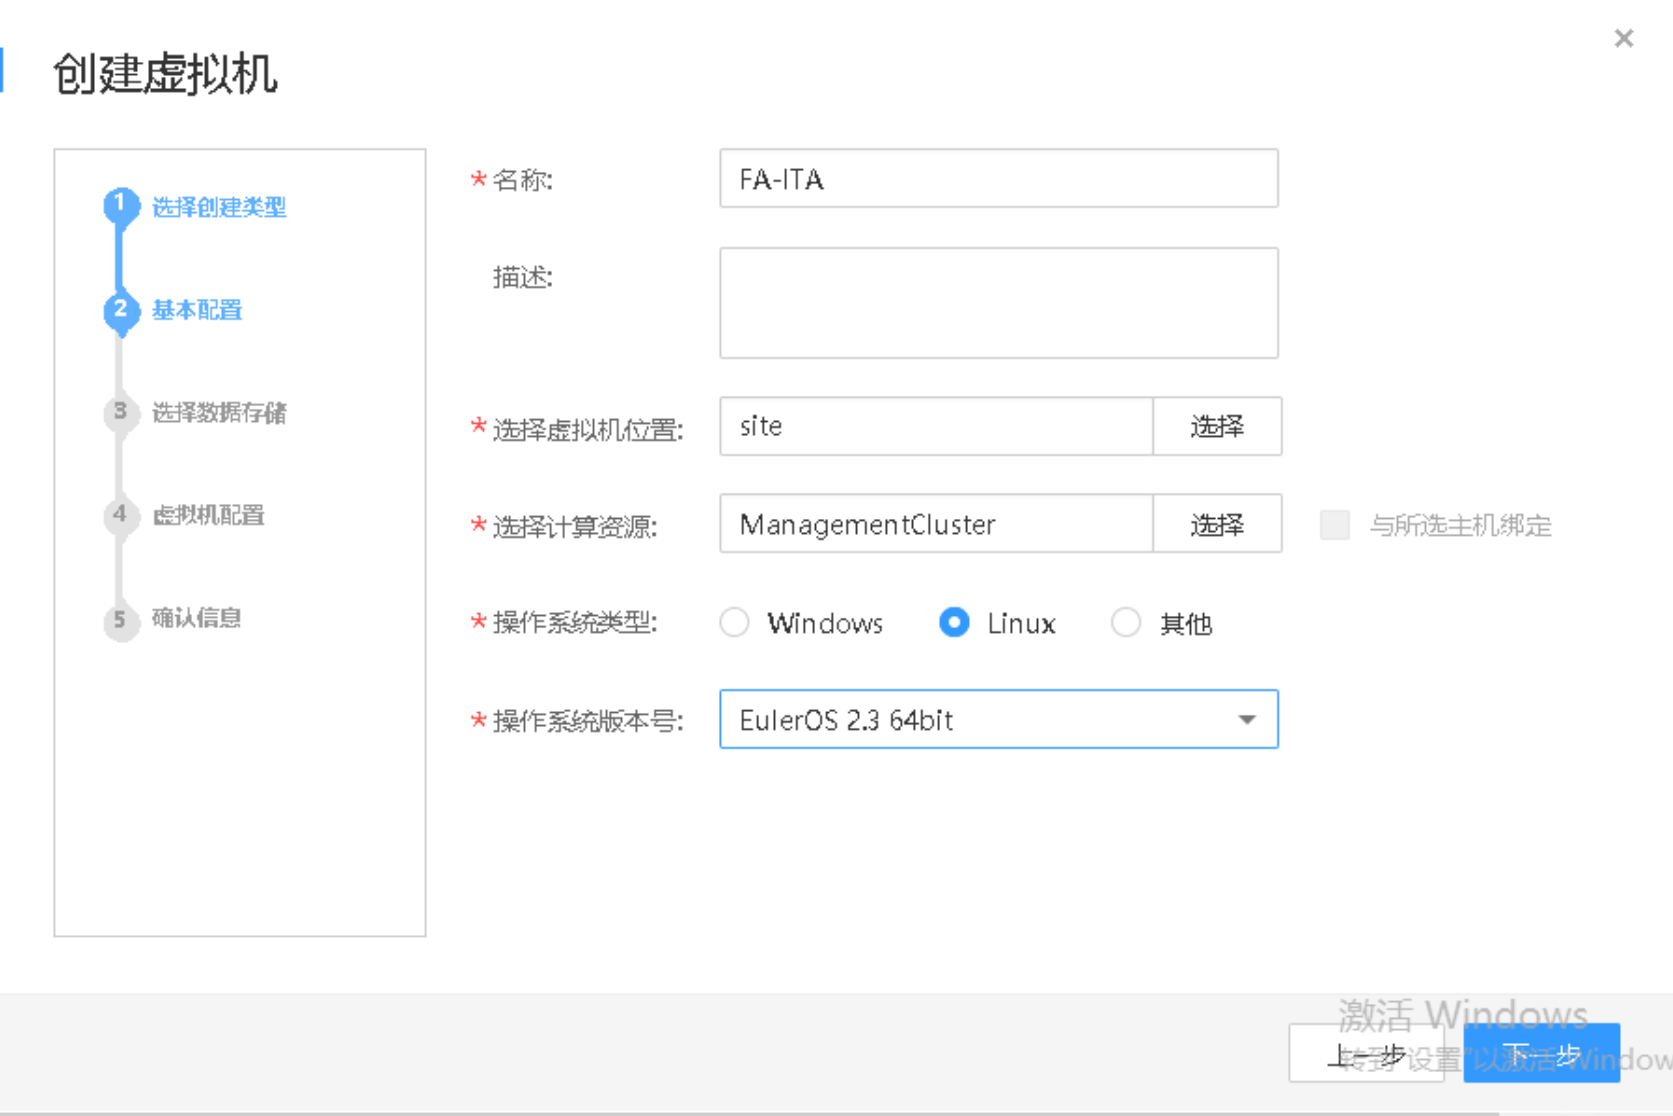Select the Windows operating system radio button
Image resolution: width=1673 pixels, height=1116 pixels.
tap(734, 622)
